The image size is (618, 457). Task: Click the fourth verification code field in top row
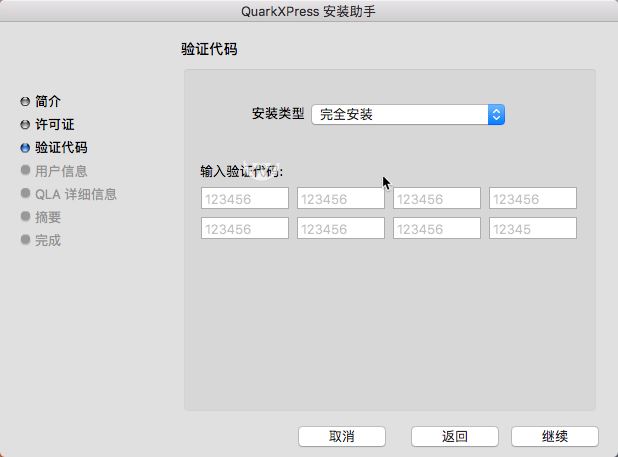coord(533,198)
